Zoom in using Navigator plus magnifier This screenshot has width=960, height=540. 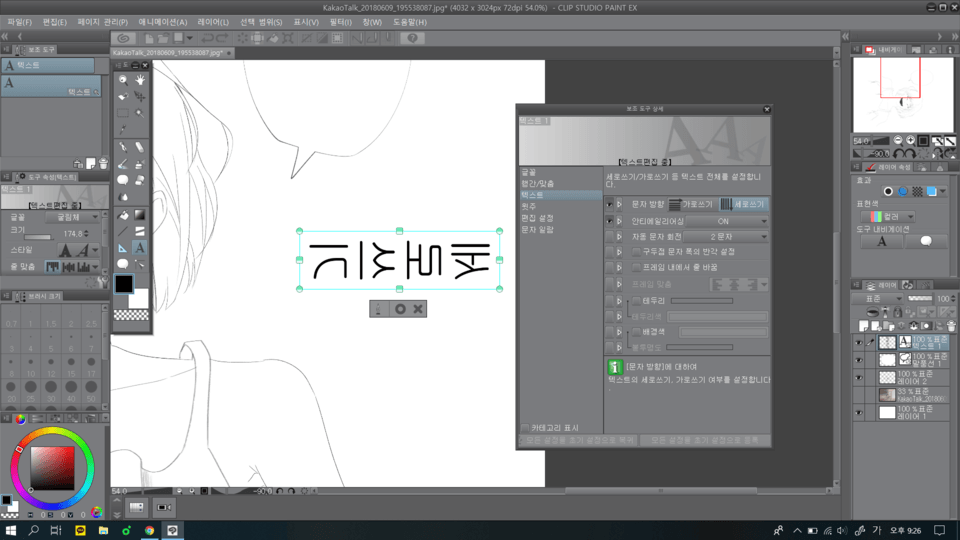tap(910, 141)
